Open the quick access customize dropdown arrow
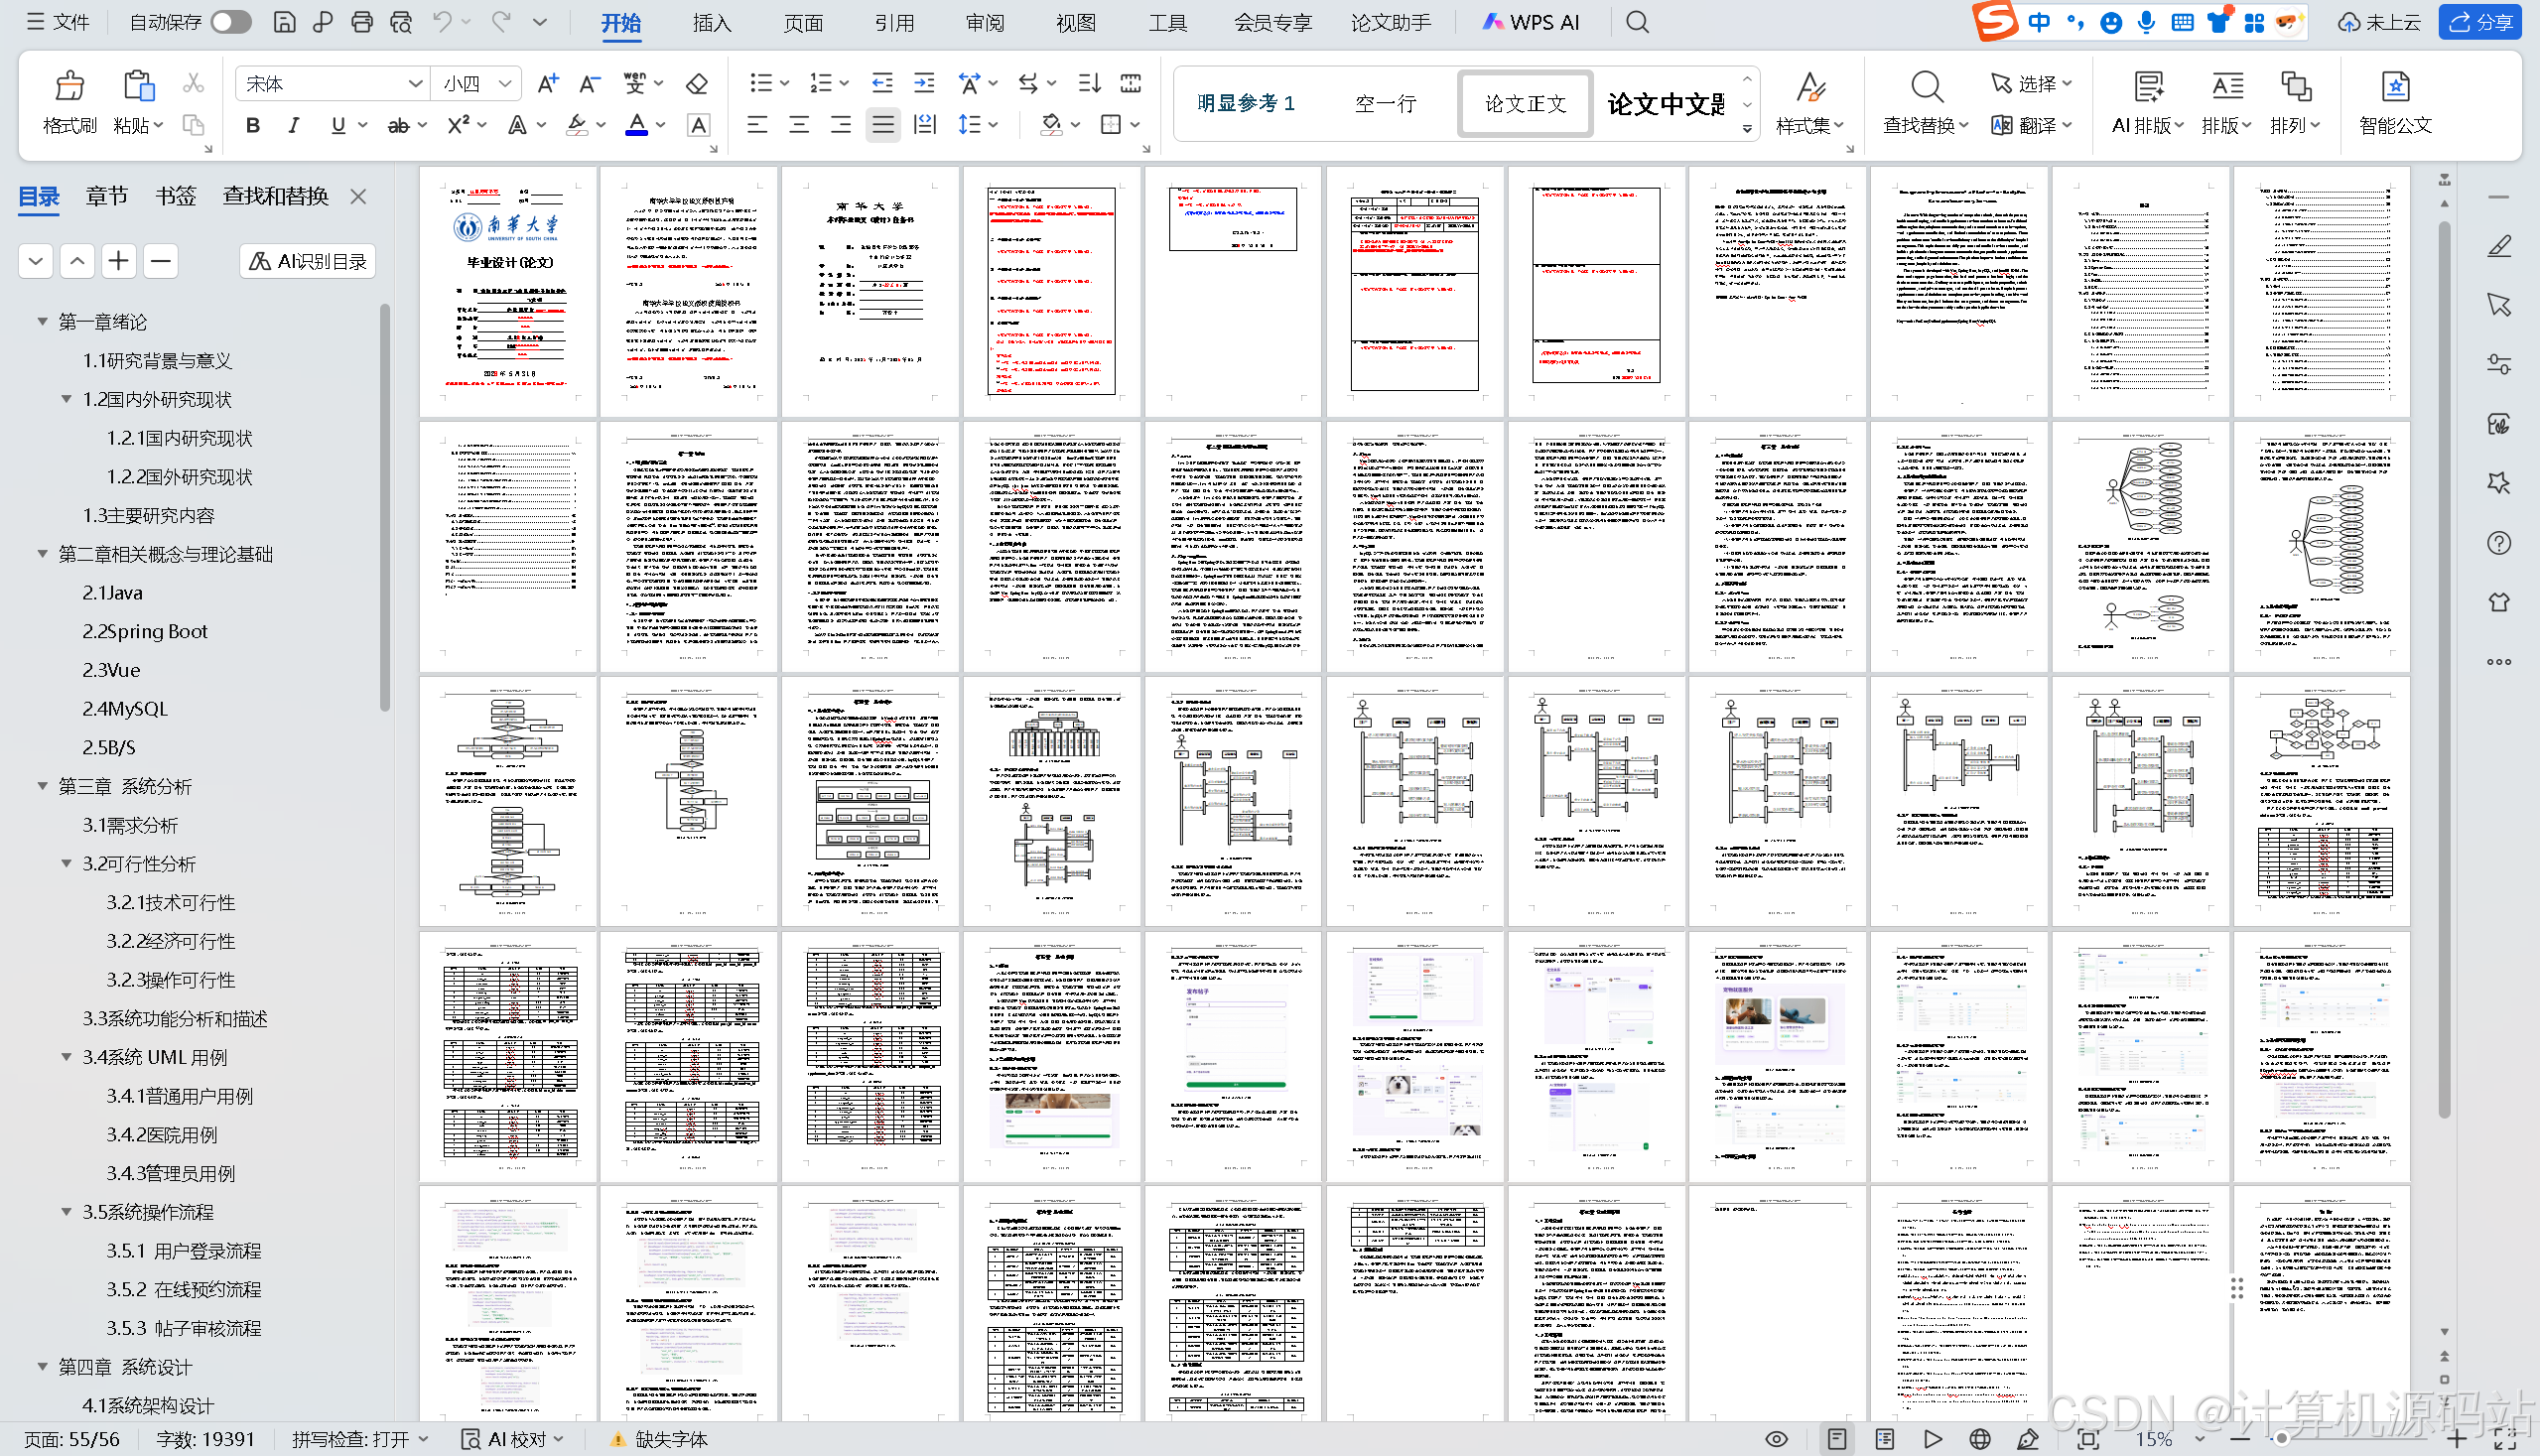Viewport: 2540px width, 1456px height. coord(540,22)
